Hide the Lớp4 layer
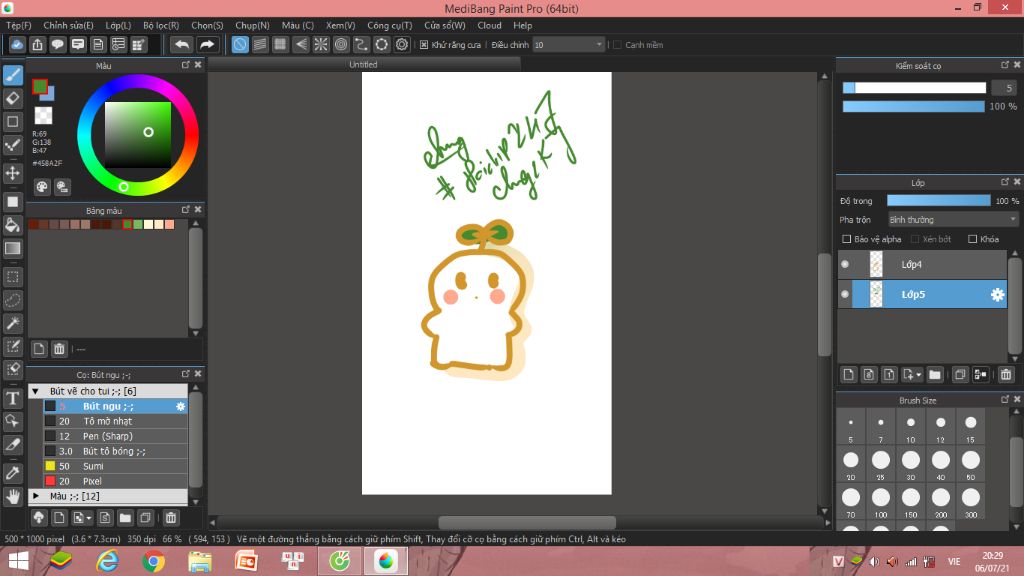This screenshot has height=576, width=1024. point(845,264)
